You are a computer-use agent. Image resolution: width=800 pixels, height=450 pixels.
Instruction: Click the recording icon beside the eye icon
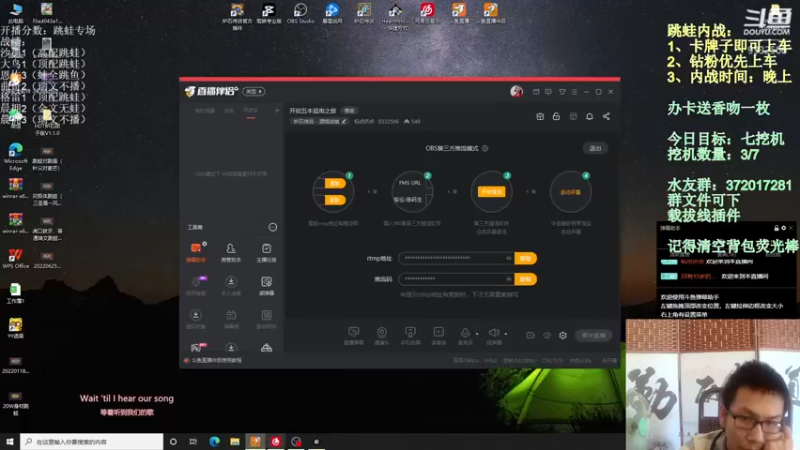[x=531, y=335]
